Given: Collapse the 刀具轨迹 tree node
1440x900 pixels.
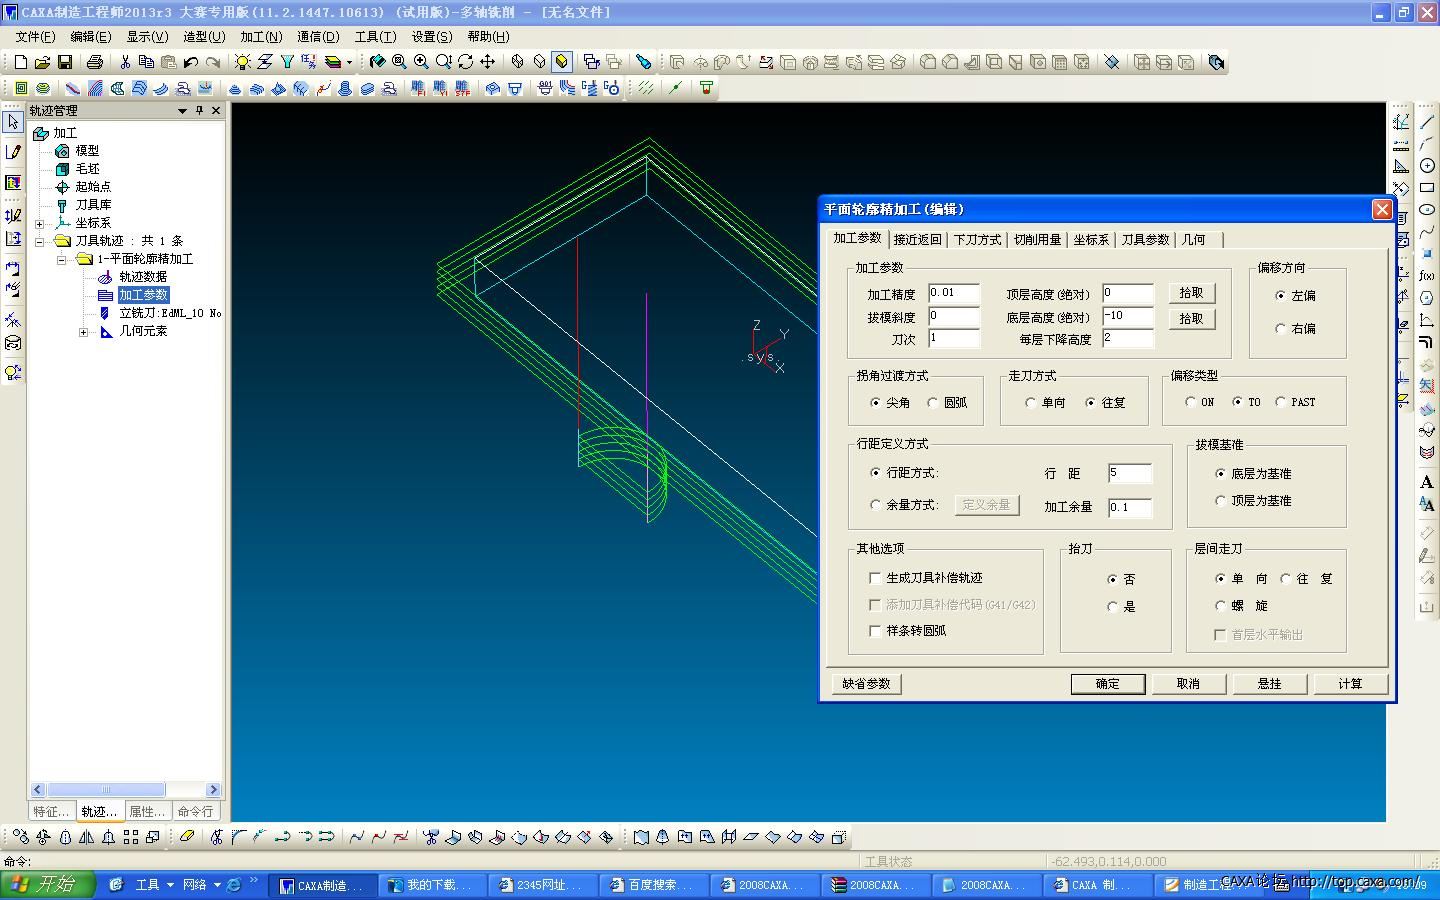Looking at the screenshot, I should coord(40,241).
